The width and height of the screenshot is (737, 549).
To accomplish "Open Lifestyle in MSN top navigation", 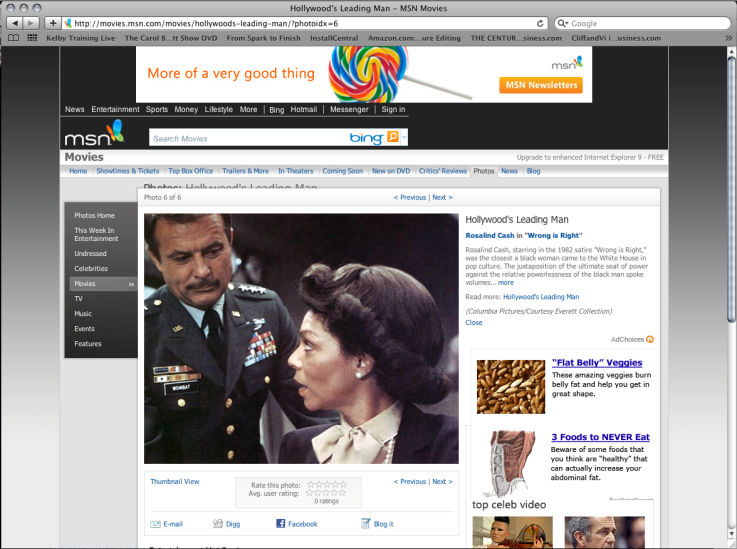I will (219, 109).
